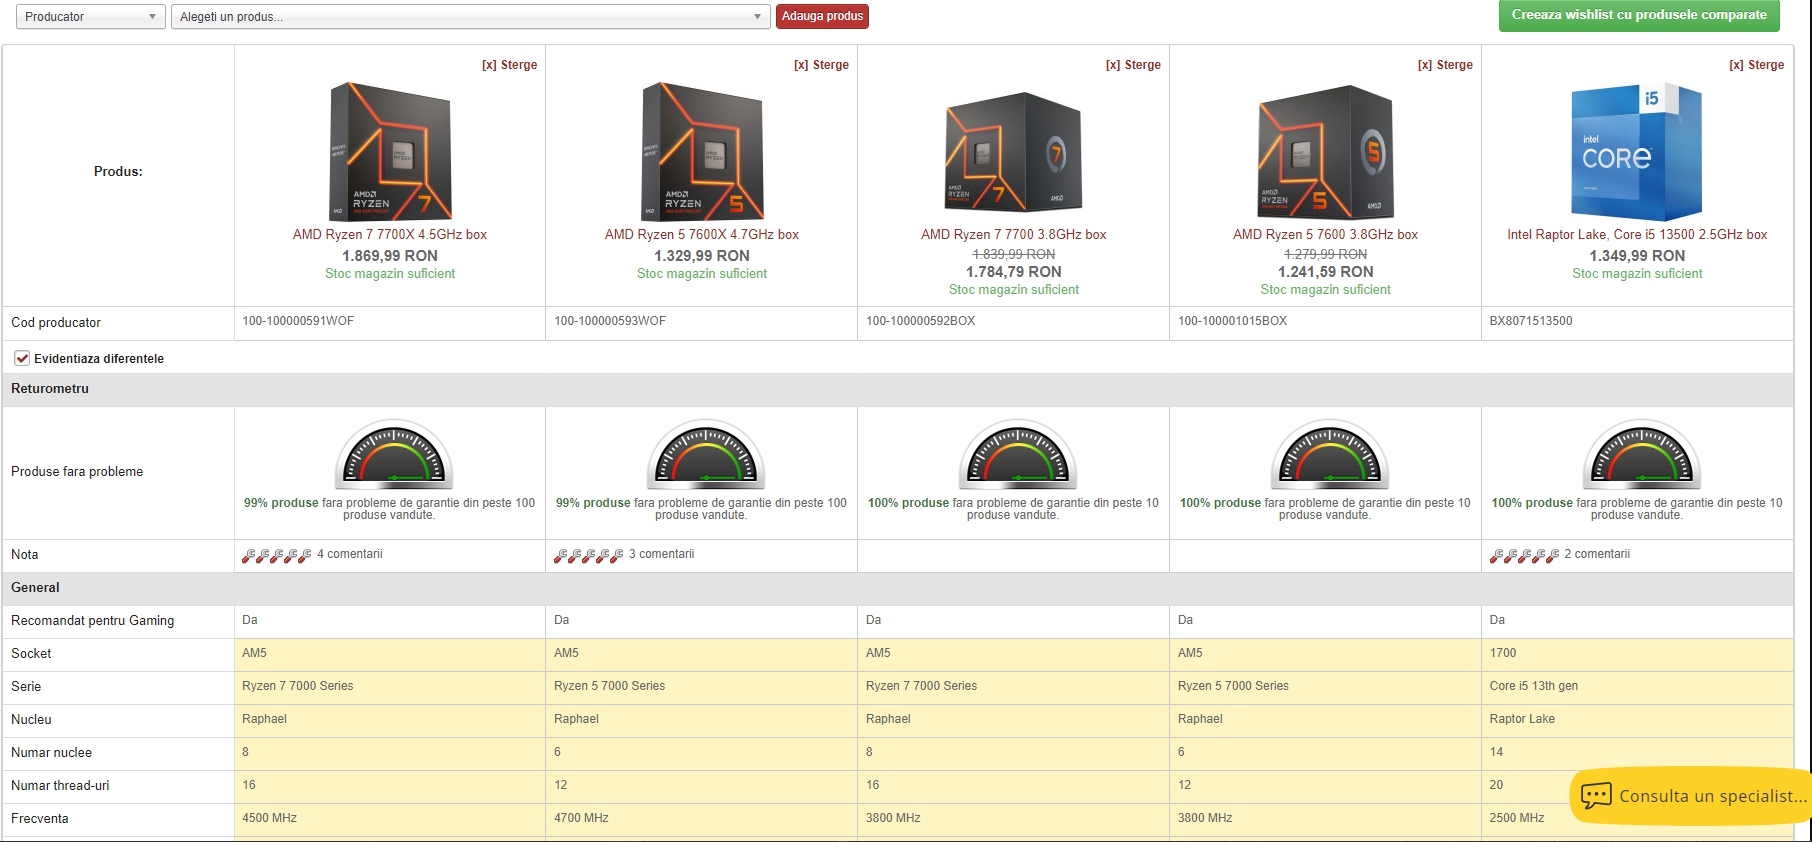
Task: Remove Ryzen 5 7600 via Sterge
Action: pos(1445,65)
